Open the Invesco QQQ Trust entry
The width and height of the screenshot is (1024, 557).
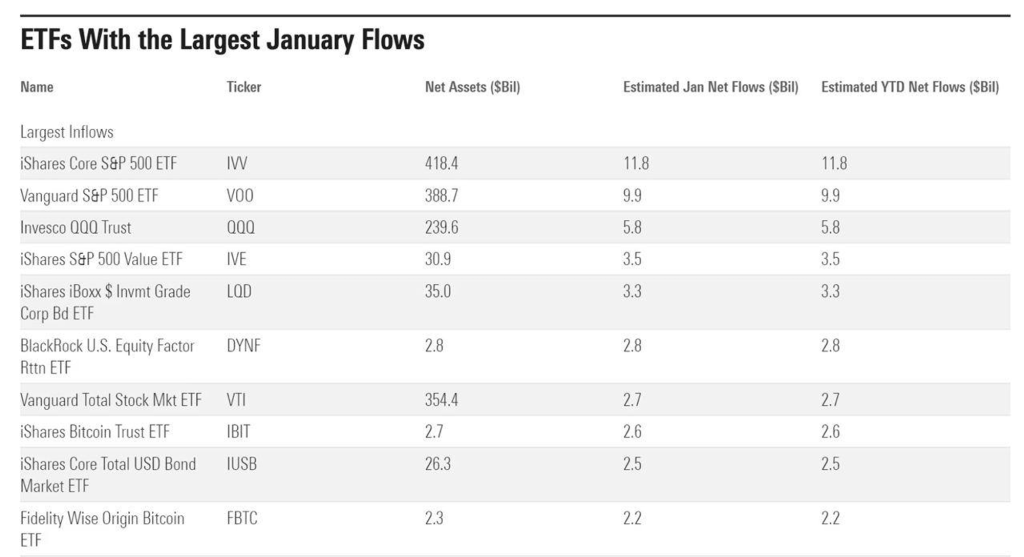(x=76, y=228)
